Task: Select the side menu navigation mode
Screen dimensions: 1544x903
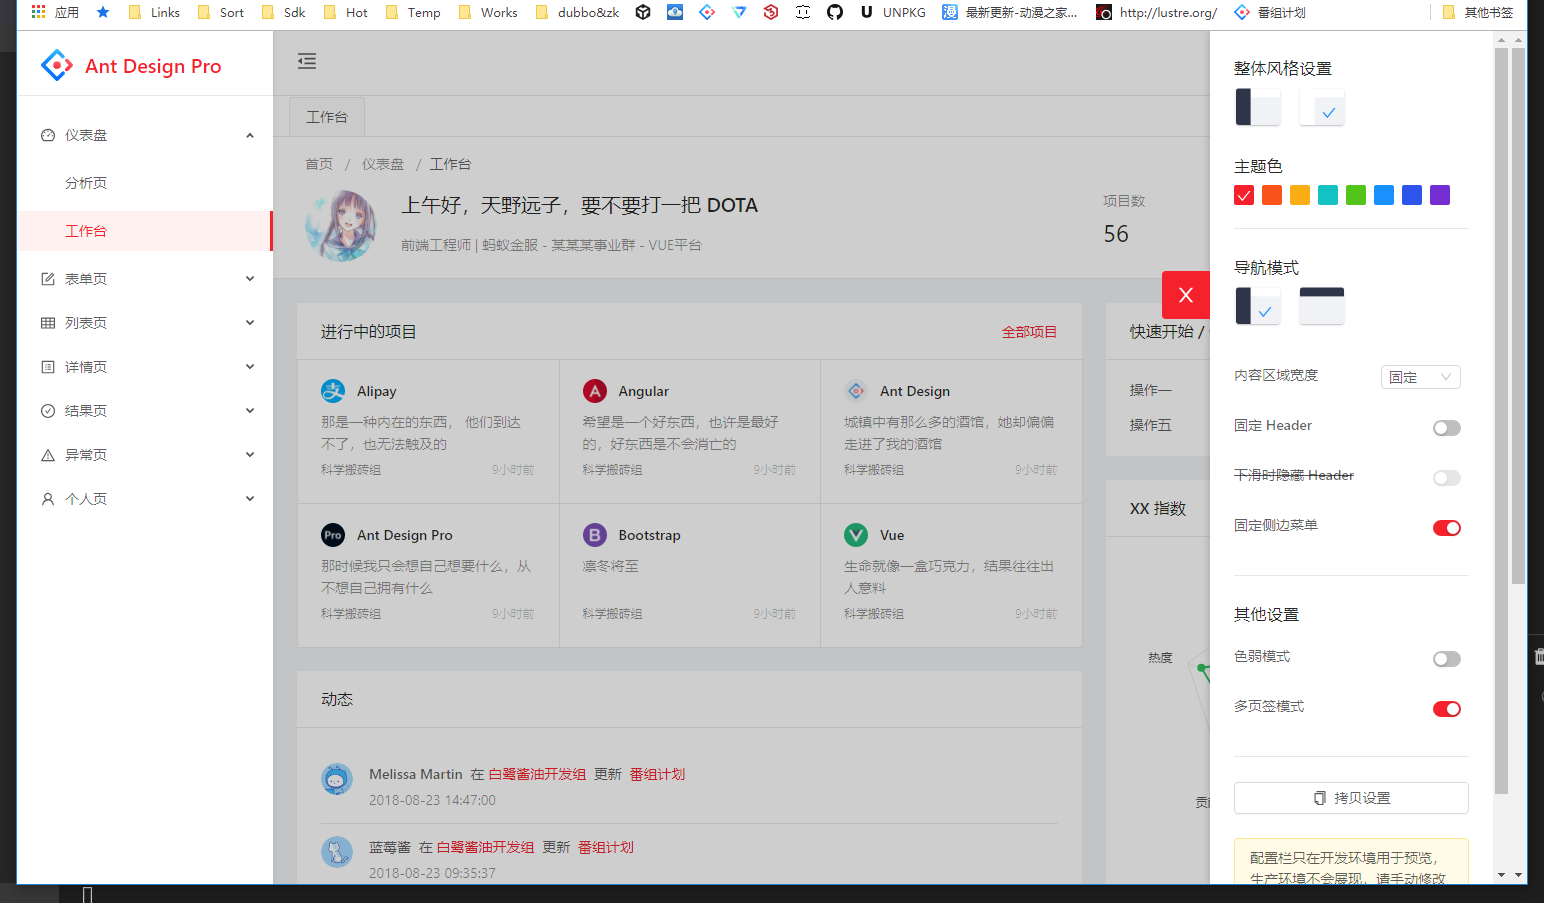Action: click(1258, 306)
